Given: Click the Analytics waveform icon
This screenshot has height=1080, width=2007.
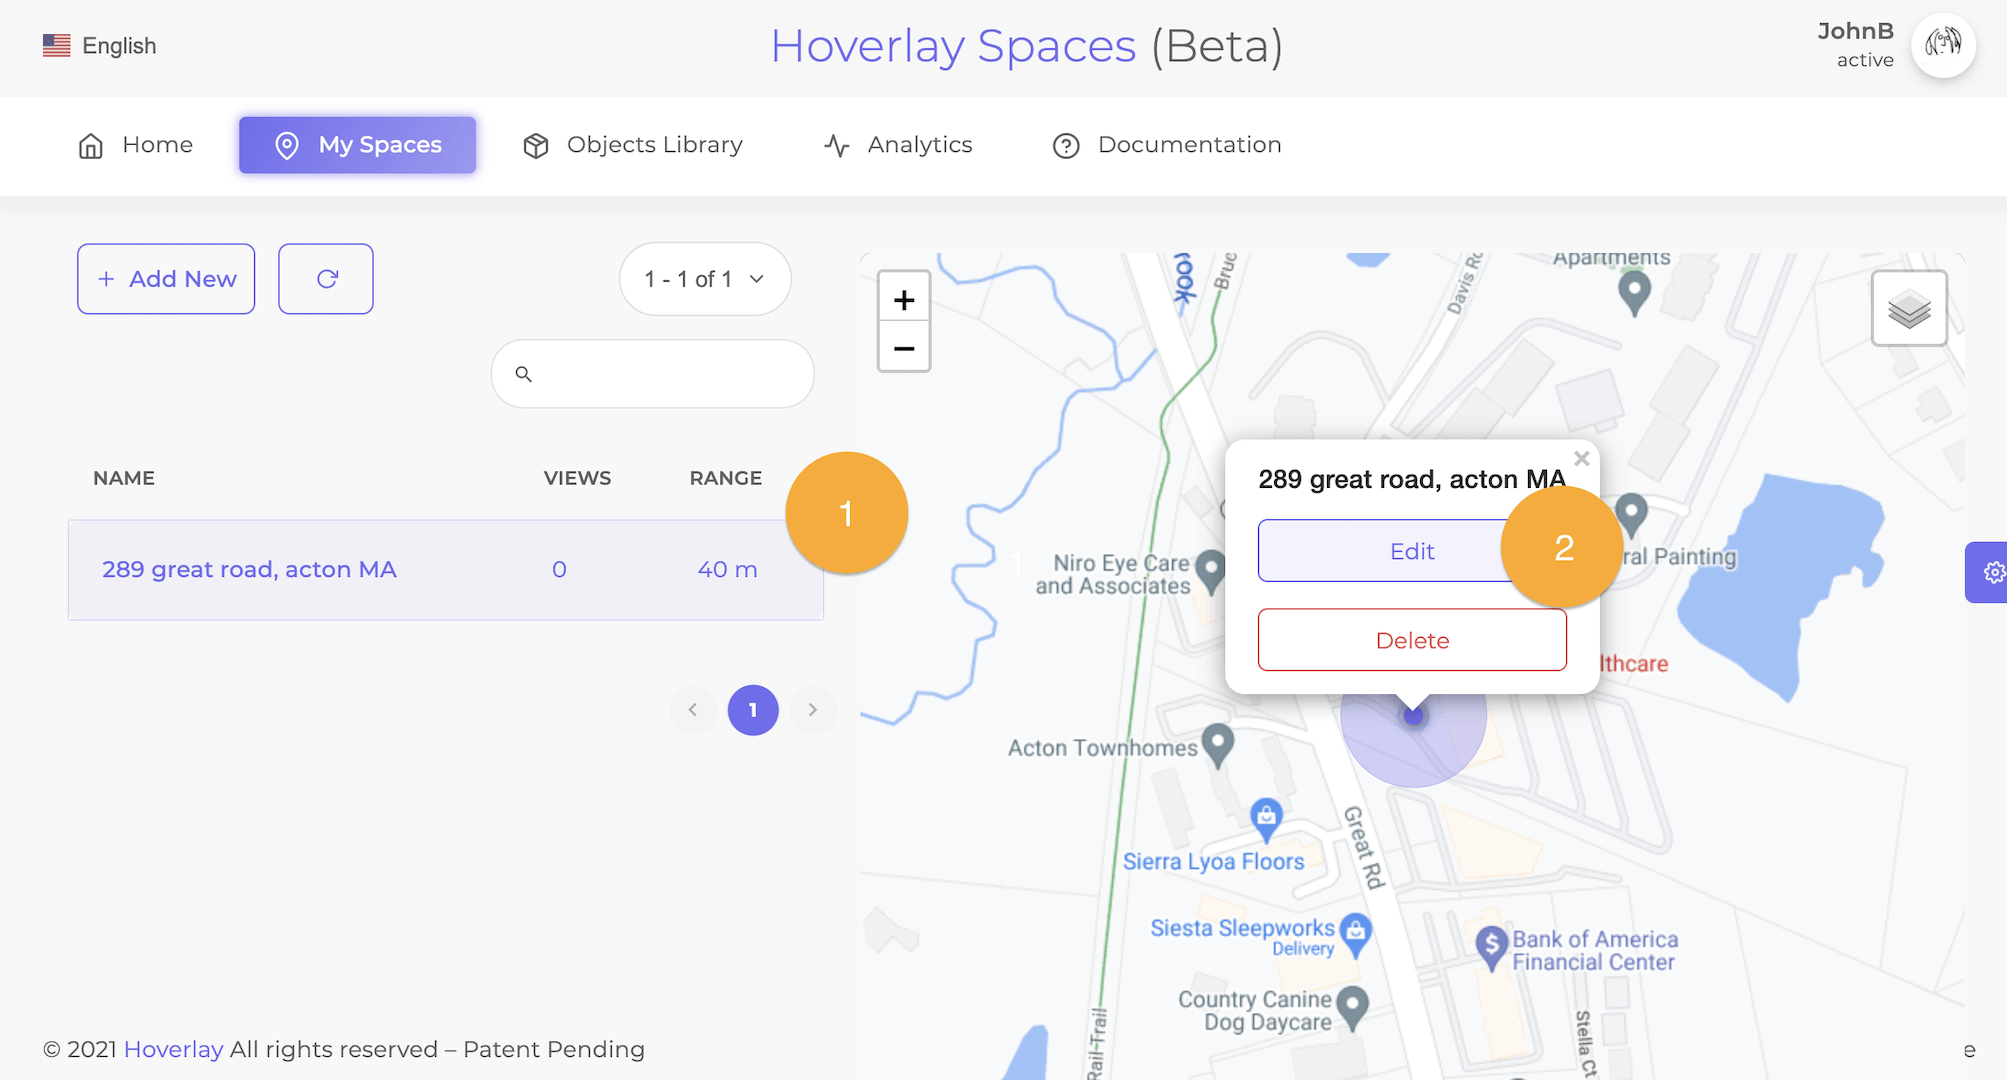Looking at the screenshot, I should point(835,145).
